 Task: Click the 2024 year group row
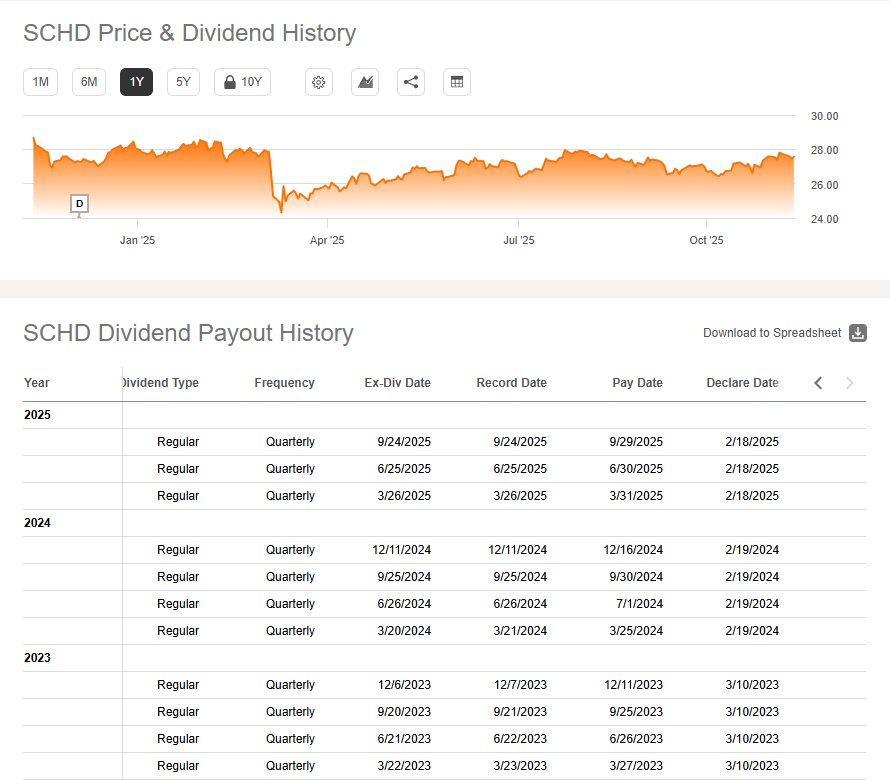click(x=444, y=523)
